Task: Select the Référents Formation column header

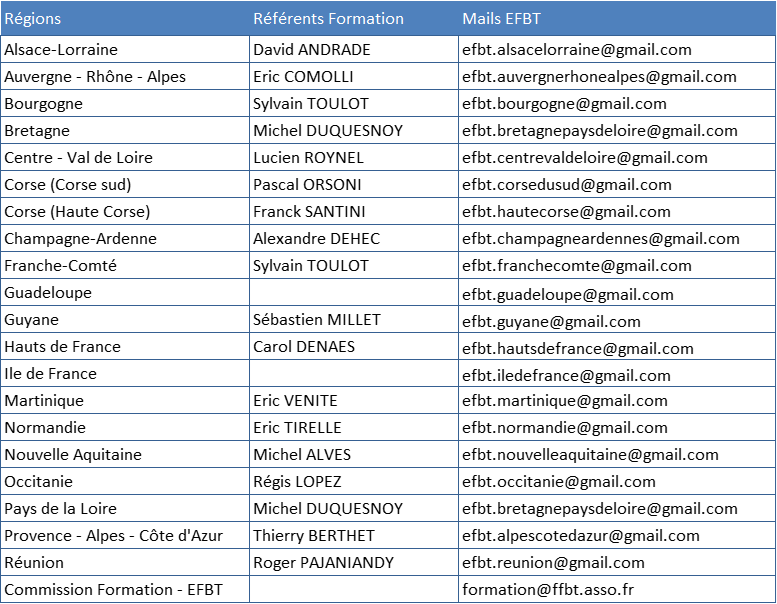Action: [x=354, y=19]
